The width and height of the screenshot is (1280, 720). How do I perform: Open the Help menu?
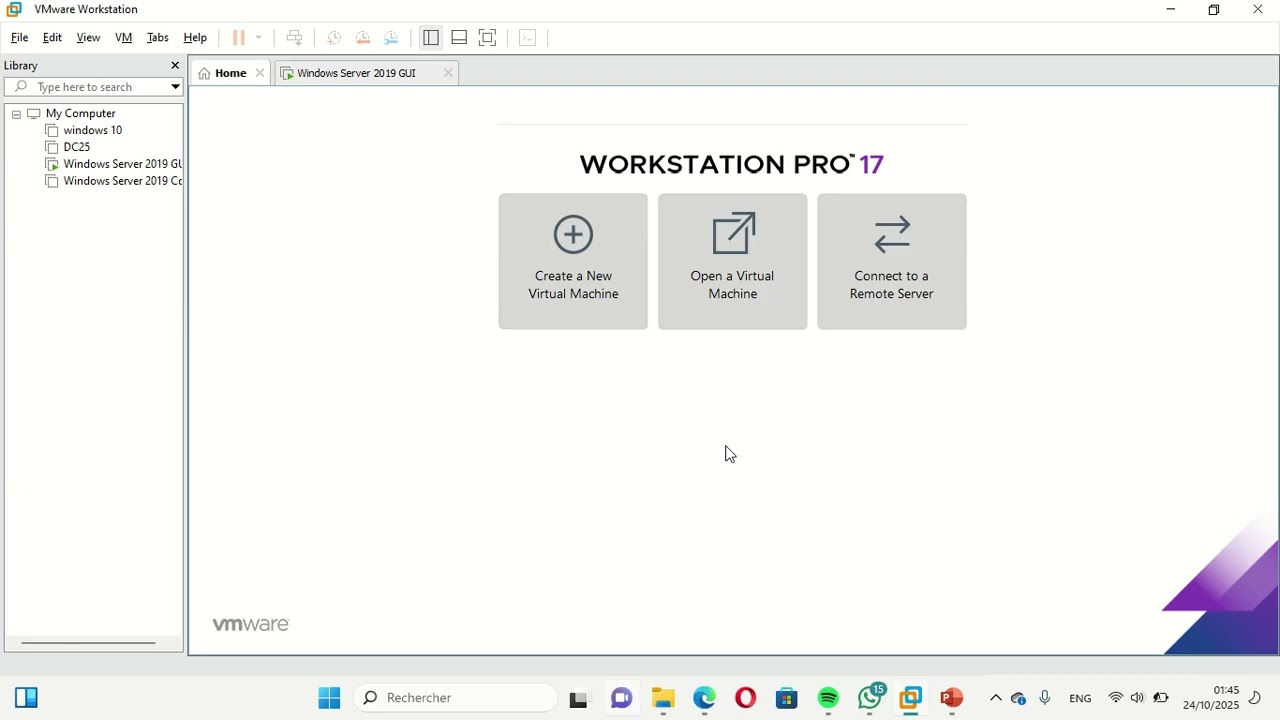click(195, 38)
